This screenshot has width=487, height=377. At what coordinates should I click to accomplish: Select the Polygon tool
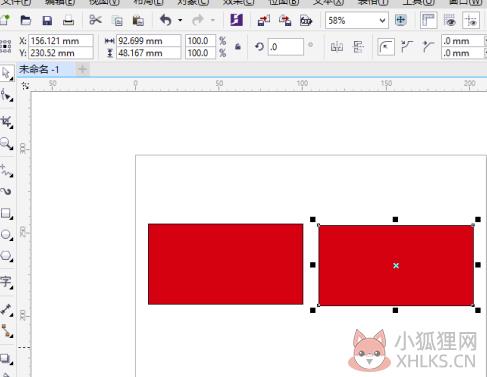[x=6, y=256]
